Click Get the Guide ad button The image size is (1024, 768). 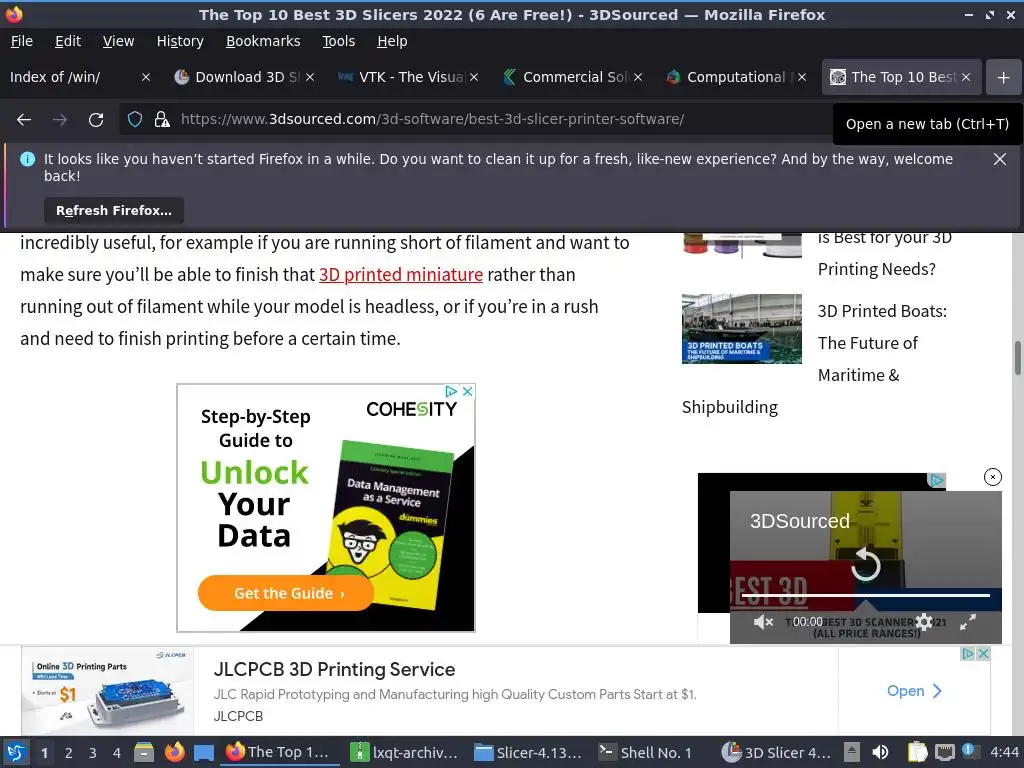(285, 593)
